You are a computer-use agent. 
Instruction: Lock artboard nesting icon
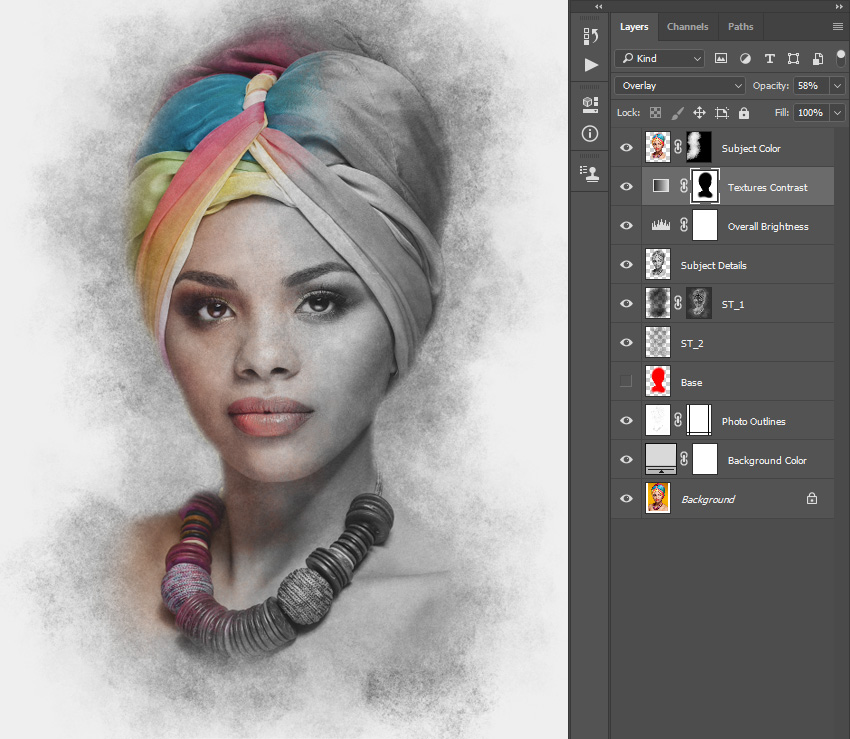pos(722,113)
